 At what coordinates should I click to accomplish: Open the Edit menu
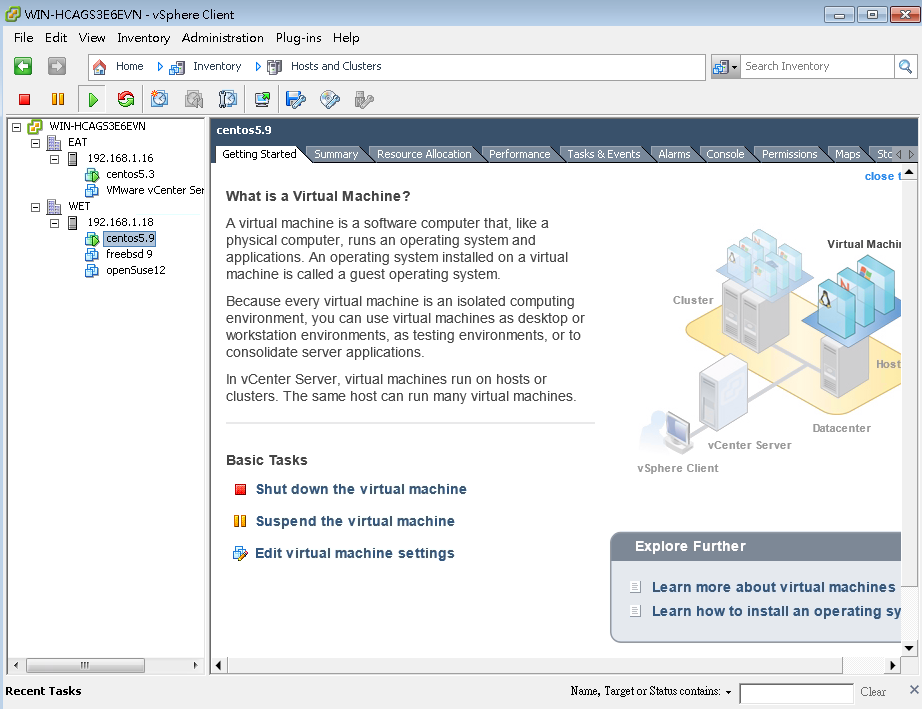click(56, 38)
